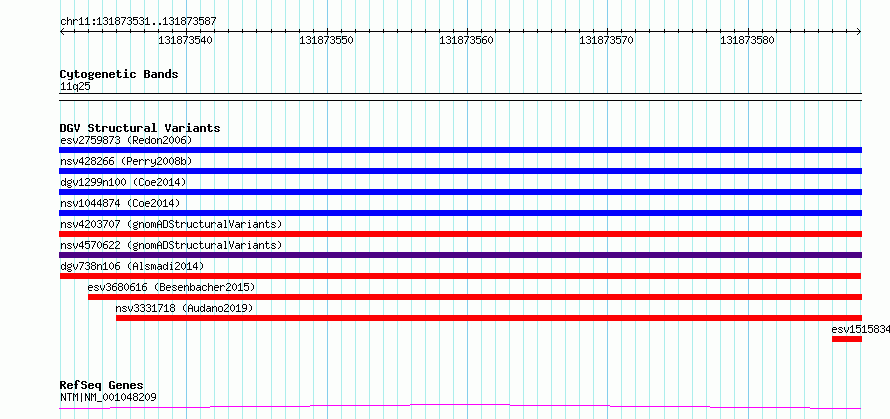Select variant label dgv738n106 (Alsmadi2014)
The image size is (890, 419).
point(132,266)
